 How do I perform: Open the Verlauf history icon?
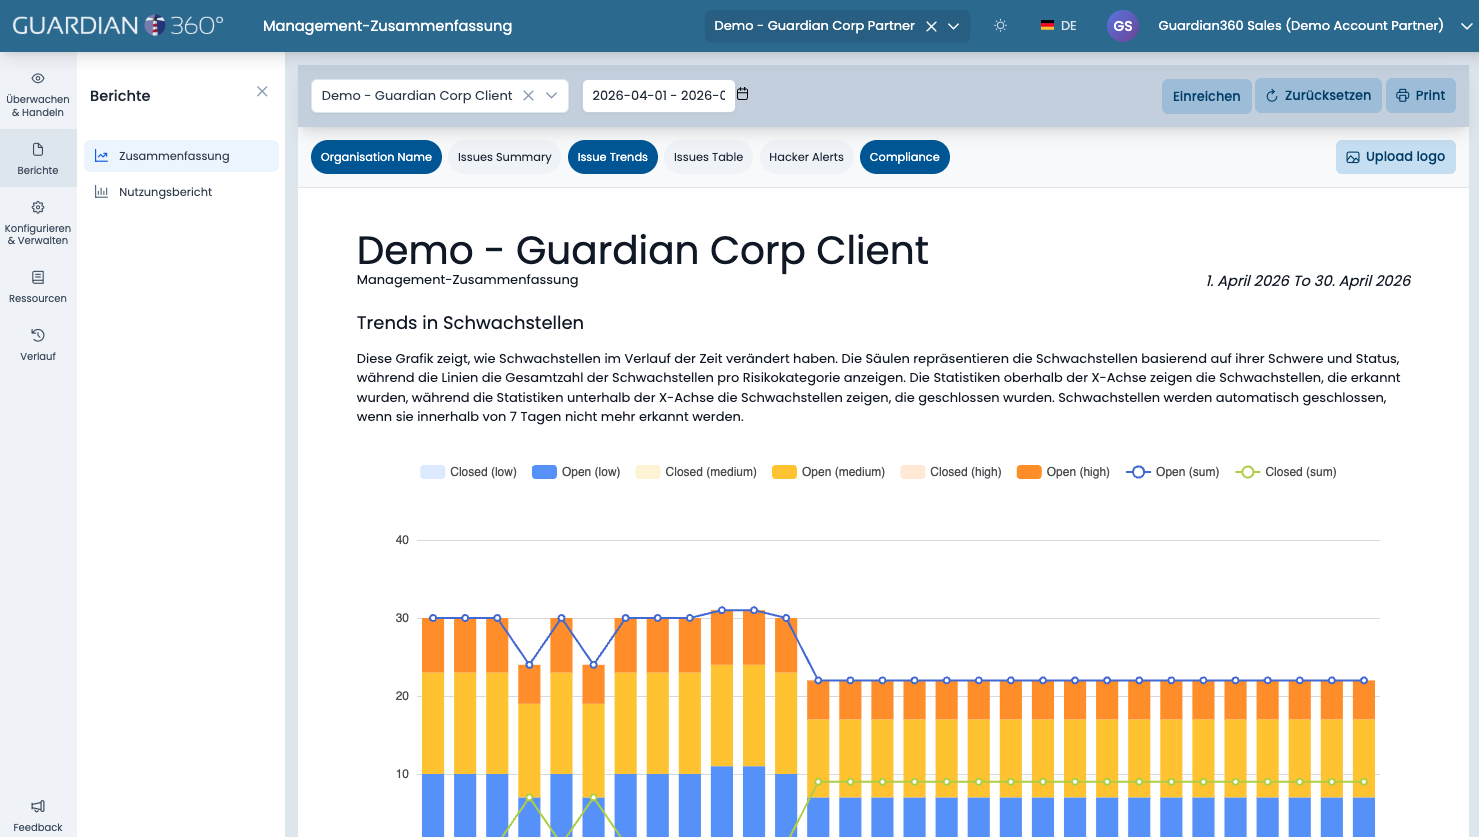pos(38,335)
